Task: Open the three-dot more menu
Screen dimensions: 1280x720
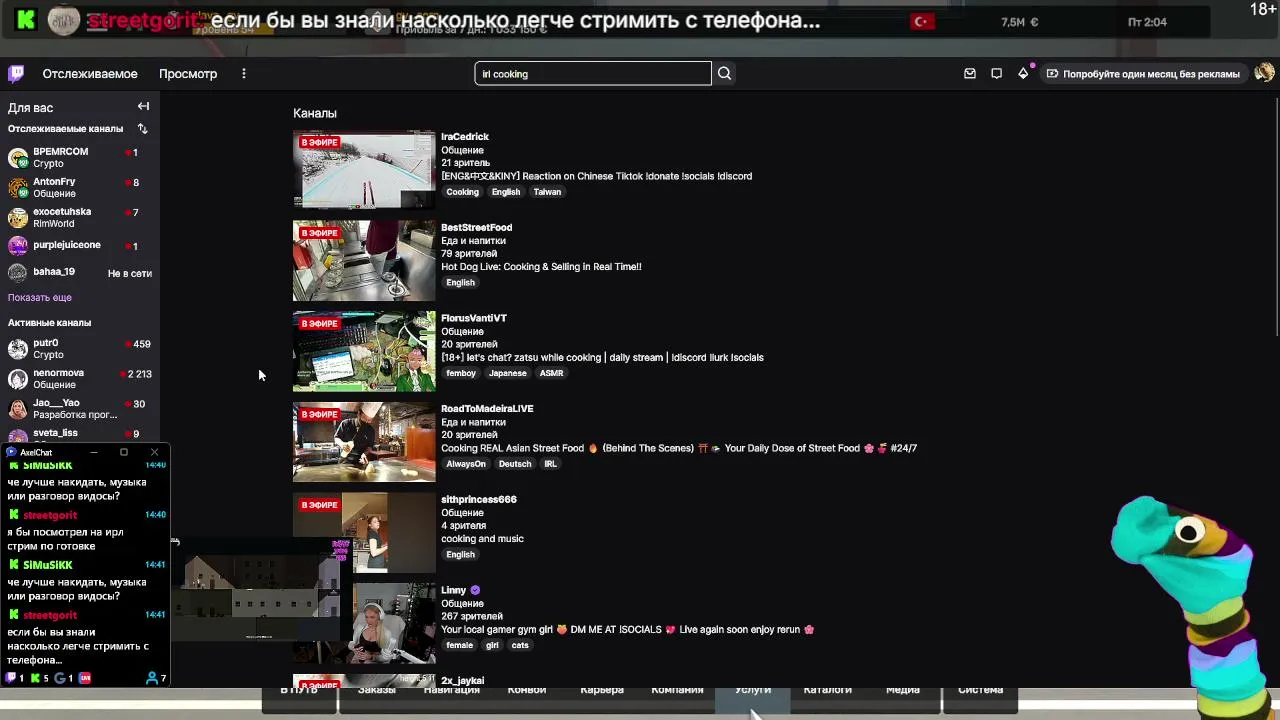Action: [x=243, y=74]
